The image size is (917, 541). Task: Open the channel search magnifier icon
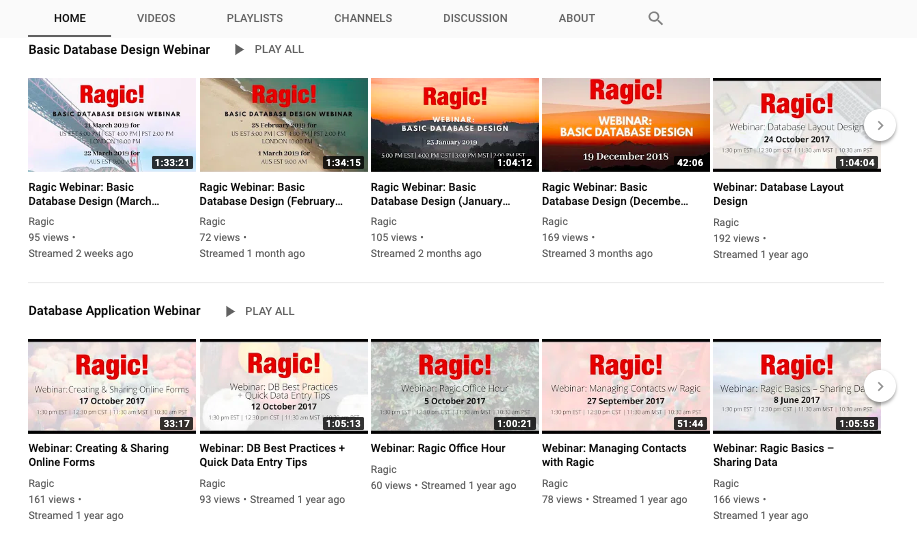pos(655,18)
